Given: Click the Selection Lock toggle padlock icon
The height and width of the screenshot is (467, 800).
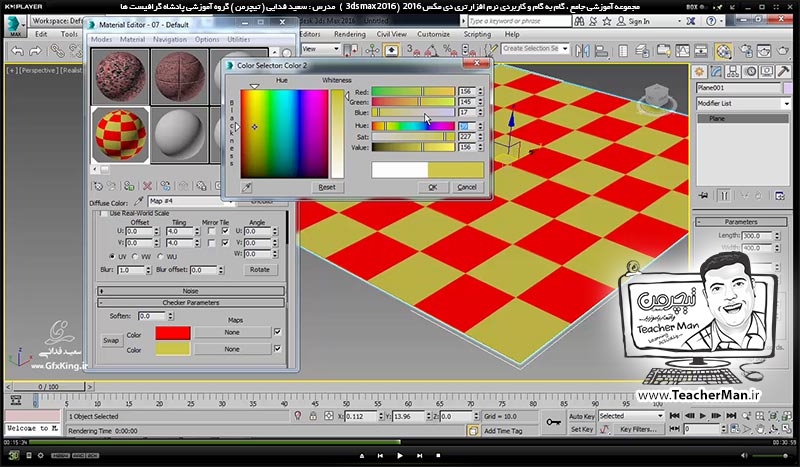Looking at the screenshot, I should 313,416.
